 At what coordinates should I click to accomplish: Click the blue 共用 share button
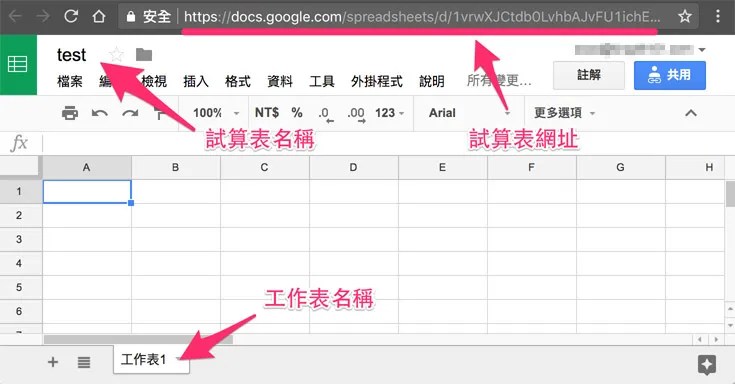(670, 75)
